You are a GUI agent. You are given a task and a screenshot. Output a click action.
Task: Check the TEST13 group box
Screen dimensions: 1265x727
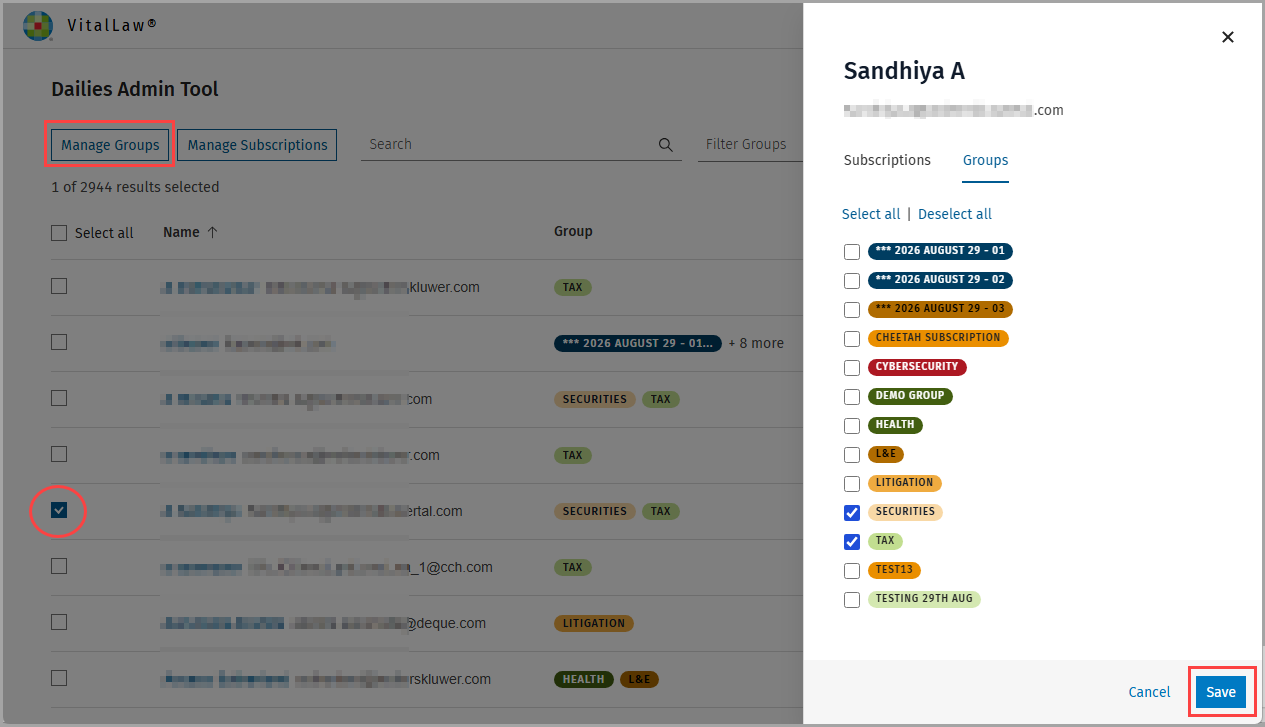point(852,571)
